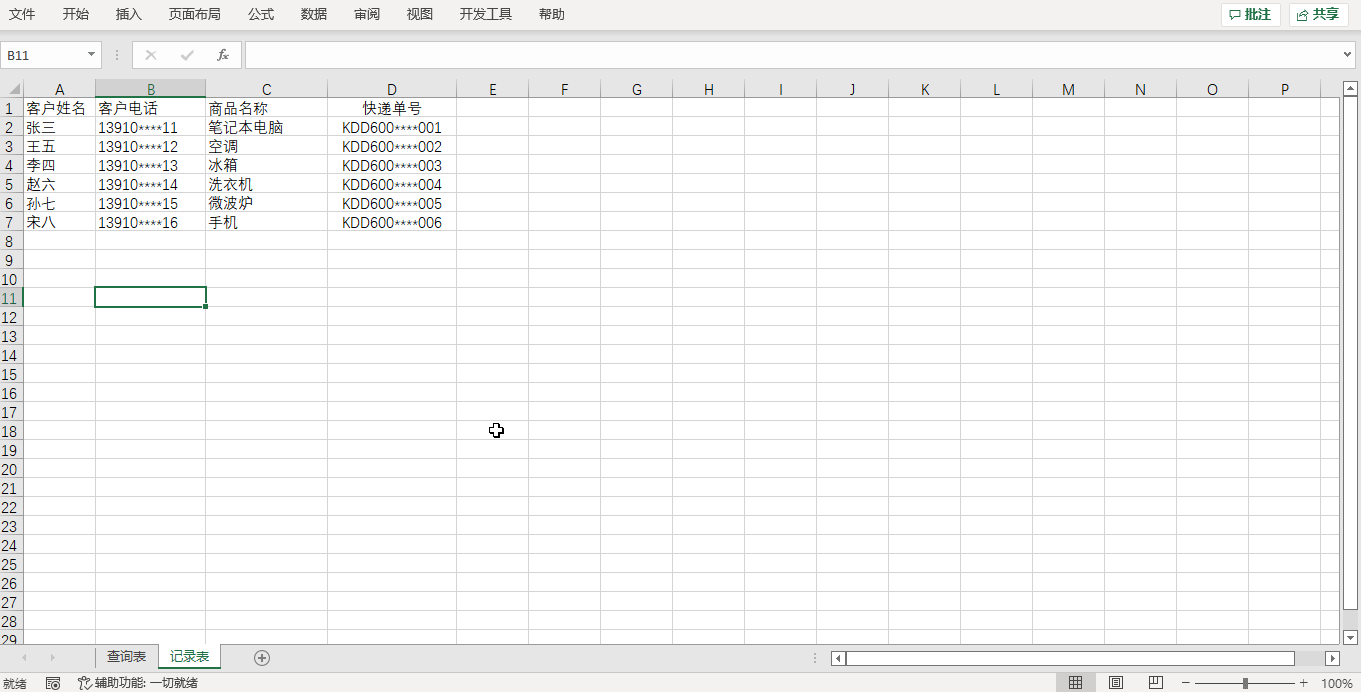Screen dimensions: 1361x692
Task: Click the cancel X icon in formula bar
Action: pos(151,55)
